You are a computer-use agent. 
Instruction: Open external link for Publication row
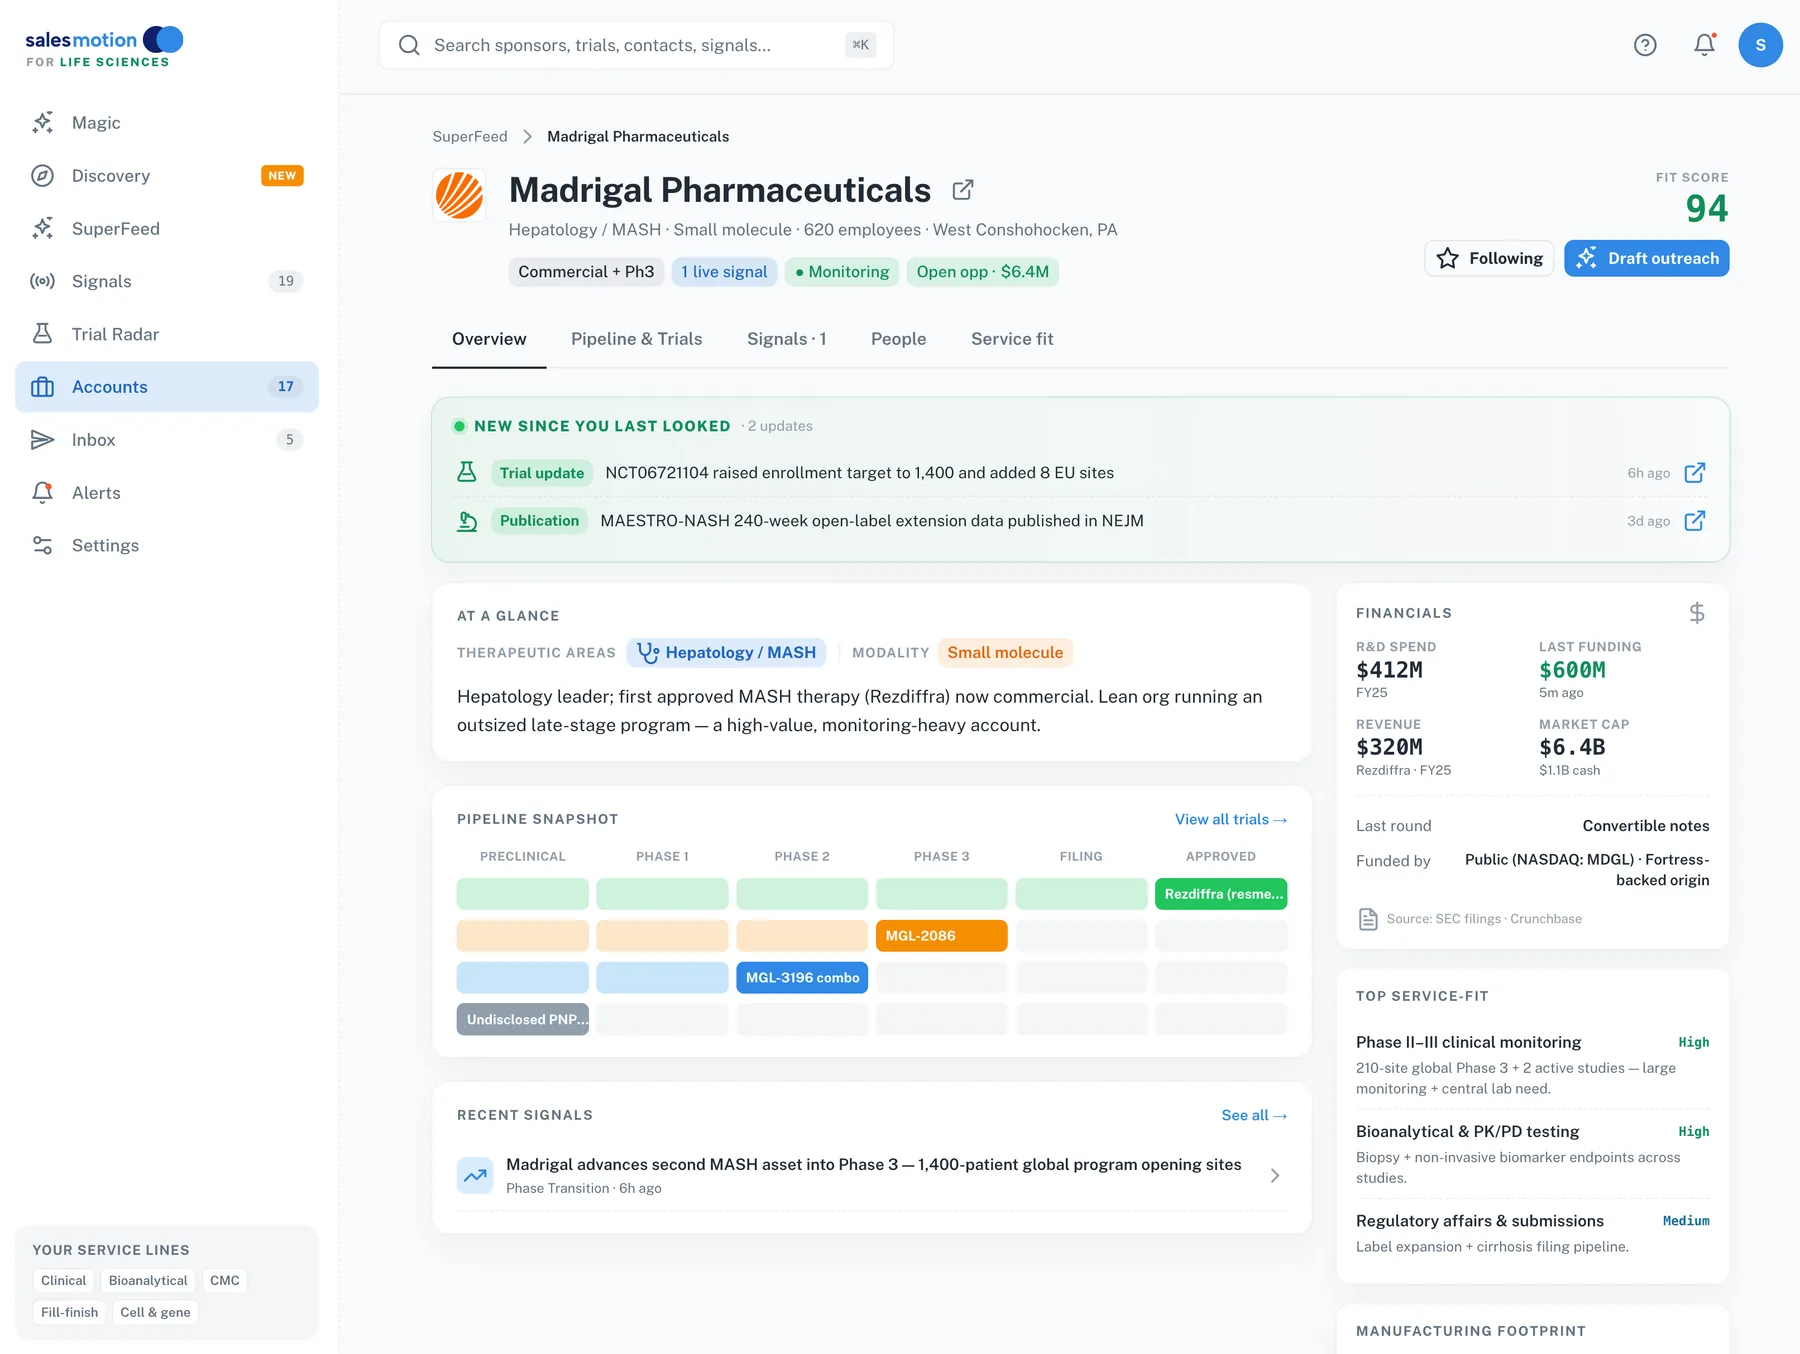1695,521
